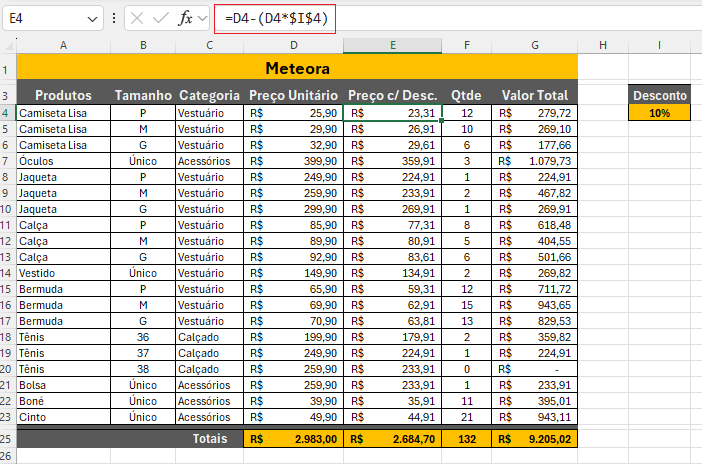Viewport: 702px width, 464px height.
Task: Select the 10% discount cell
Action: pos(659,113)
